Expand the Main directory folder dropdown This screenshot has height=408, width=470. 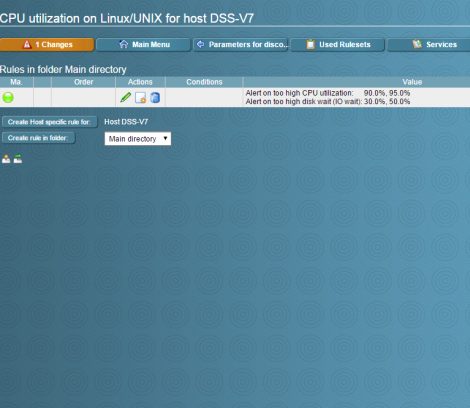coord(138,139)
